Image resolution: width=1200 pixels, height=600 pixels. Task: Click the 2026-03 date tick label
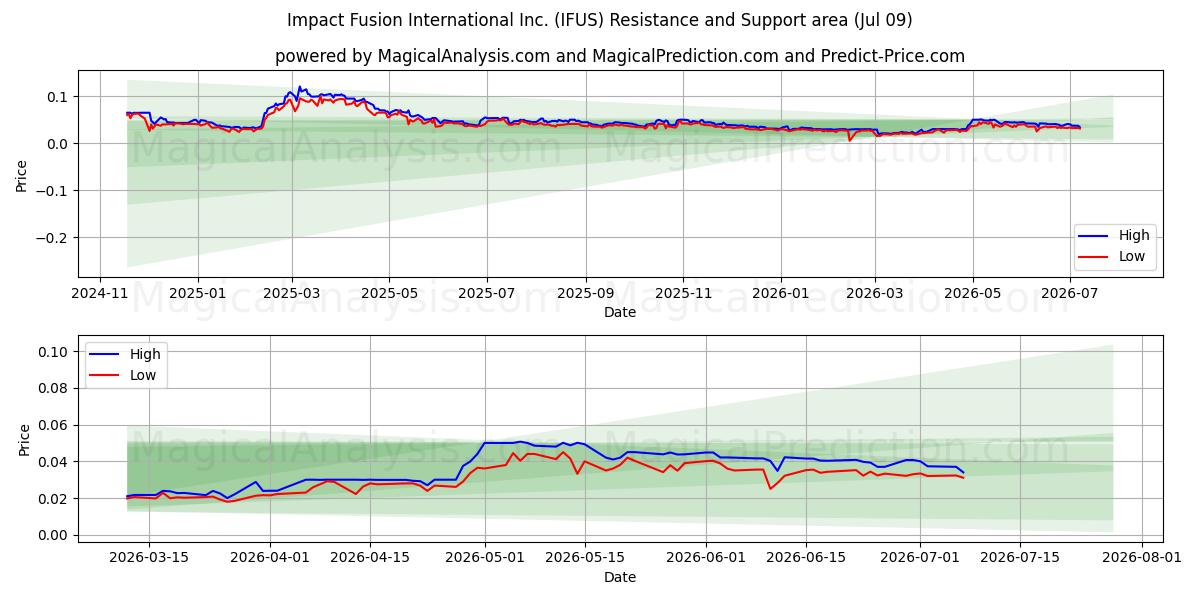click(x=875, y=294)
